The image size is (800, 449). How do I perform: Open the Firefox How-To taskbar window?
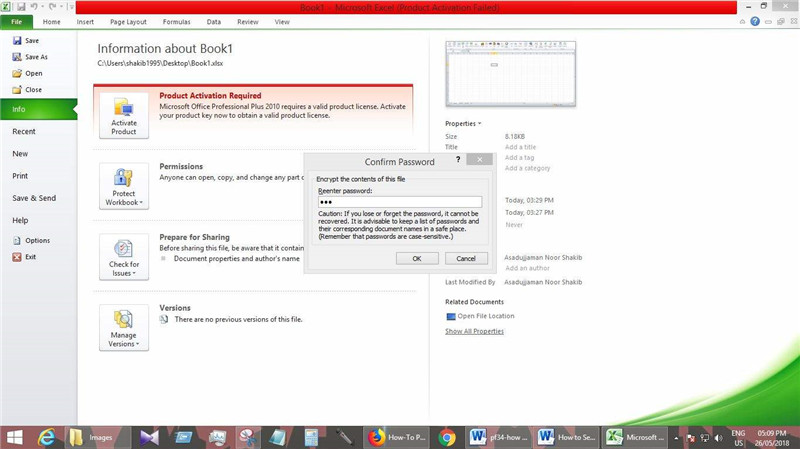click(397, 437)
